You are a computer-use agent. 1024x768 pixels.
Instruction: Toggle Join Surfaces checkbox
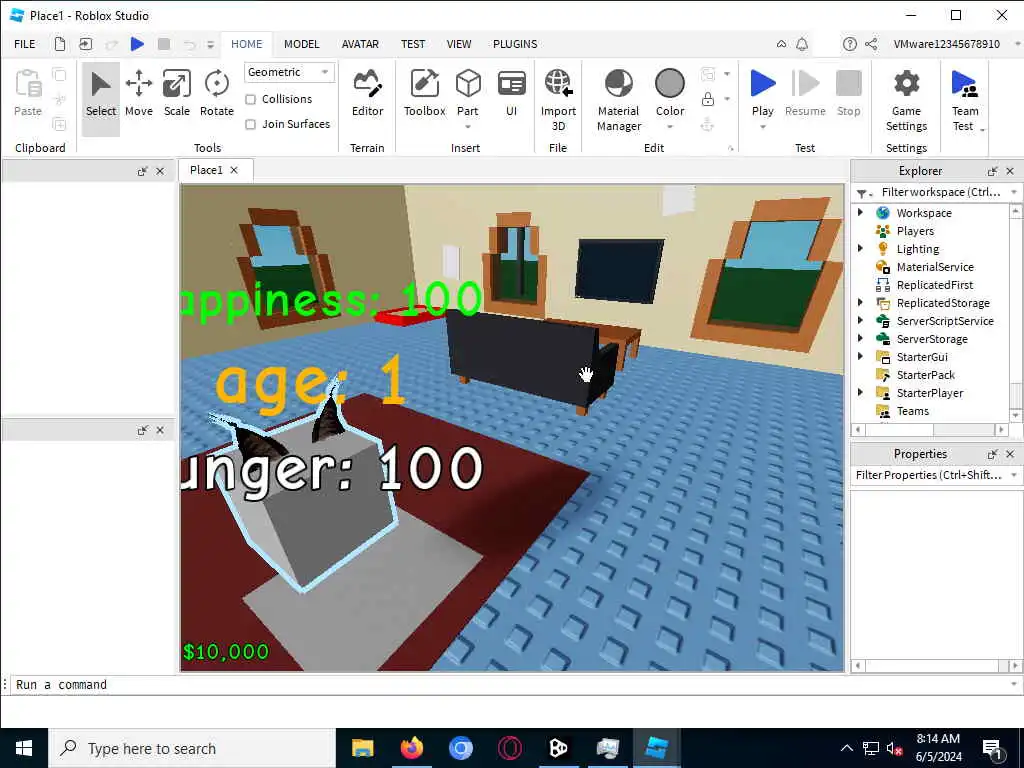tap(250, 124)
